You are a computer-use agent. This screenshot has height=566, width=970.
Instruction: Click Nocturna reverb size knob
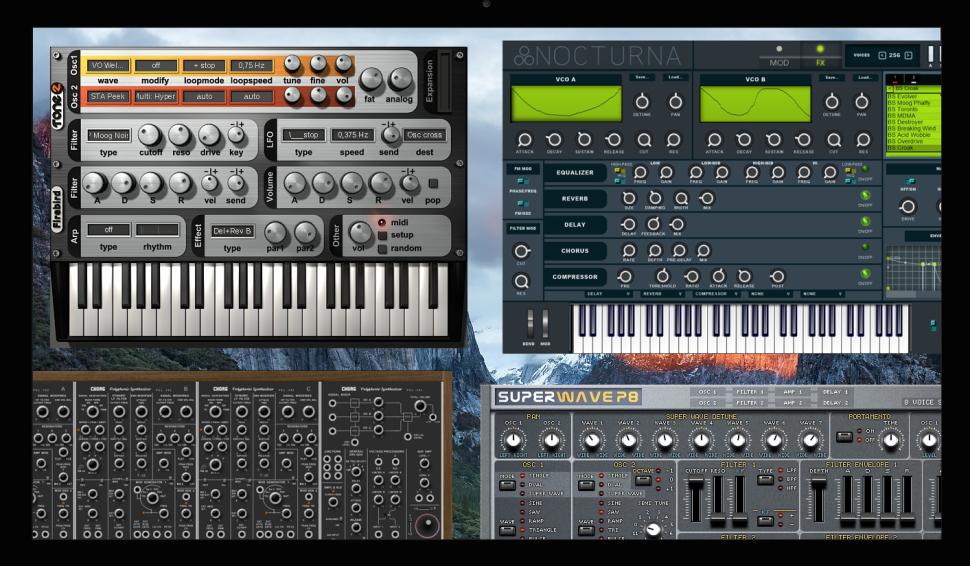629,198
